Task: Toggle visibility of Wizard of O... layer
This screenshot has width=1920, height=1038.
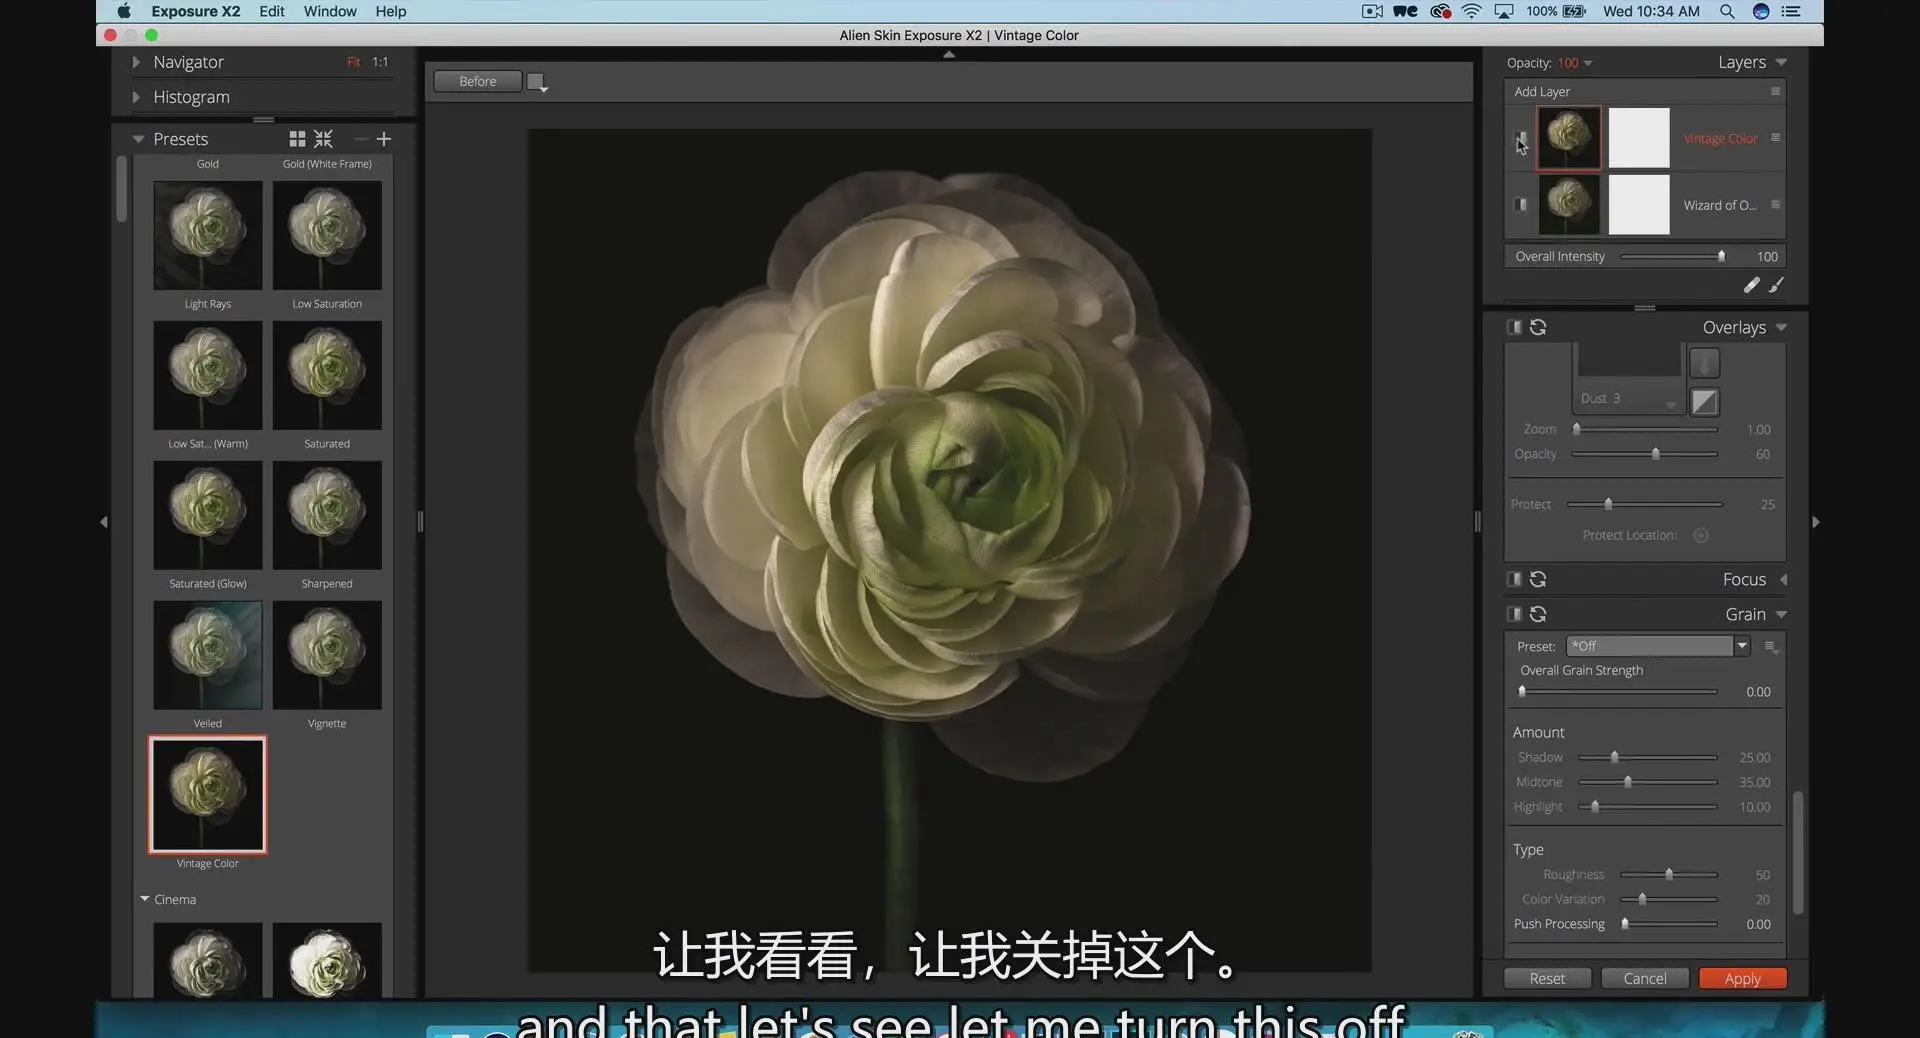Action: pos(1521,204)
